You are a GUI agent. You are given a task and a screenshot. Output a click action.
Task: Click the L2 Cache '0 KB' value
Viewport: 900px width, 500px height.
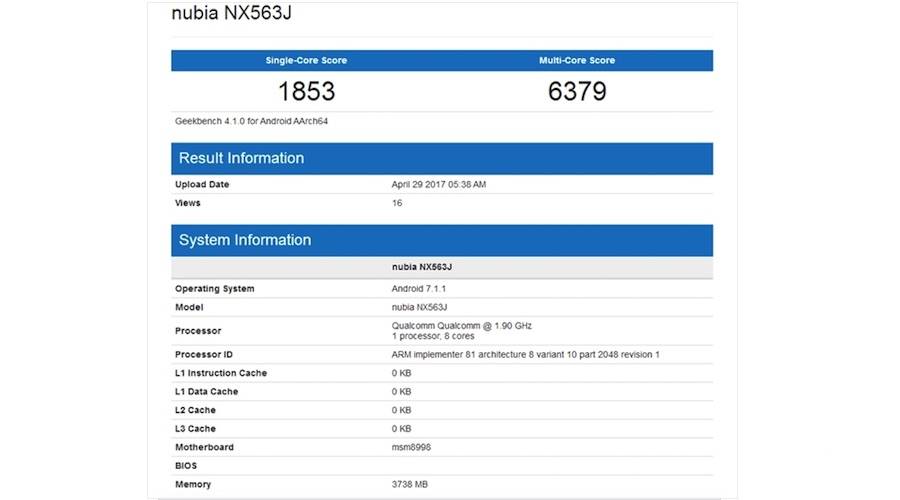pos(401,410)
